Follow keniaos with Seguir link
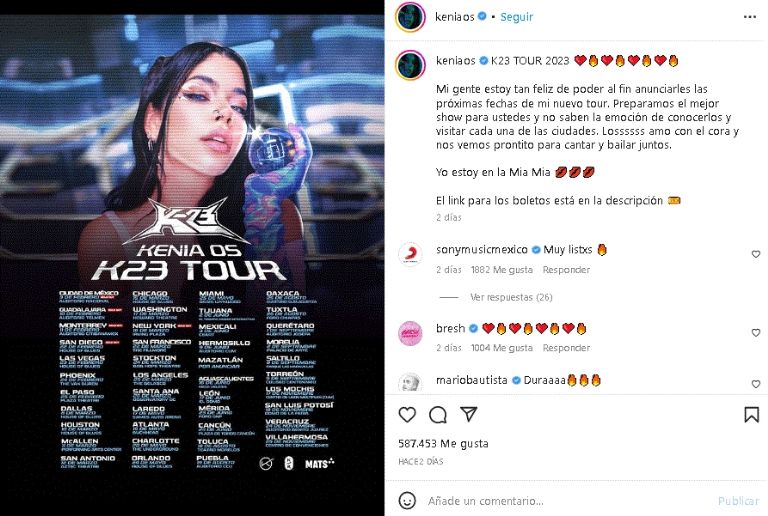768x516 pixels. click(517, 17)
